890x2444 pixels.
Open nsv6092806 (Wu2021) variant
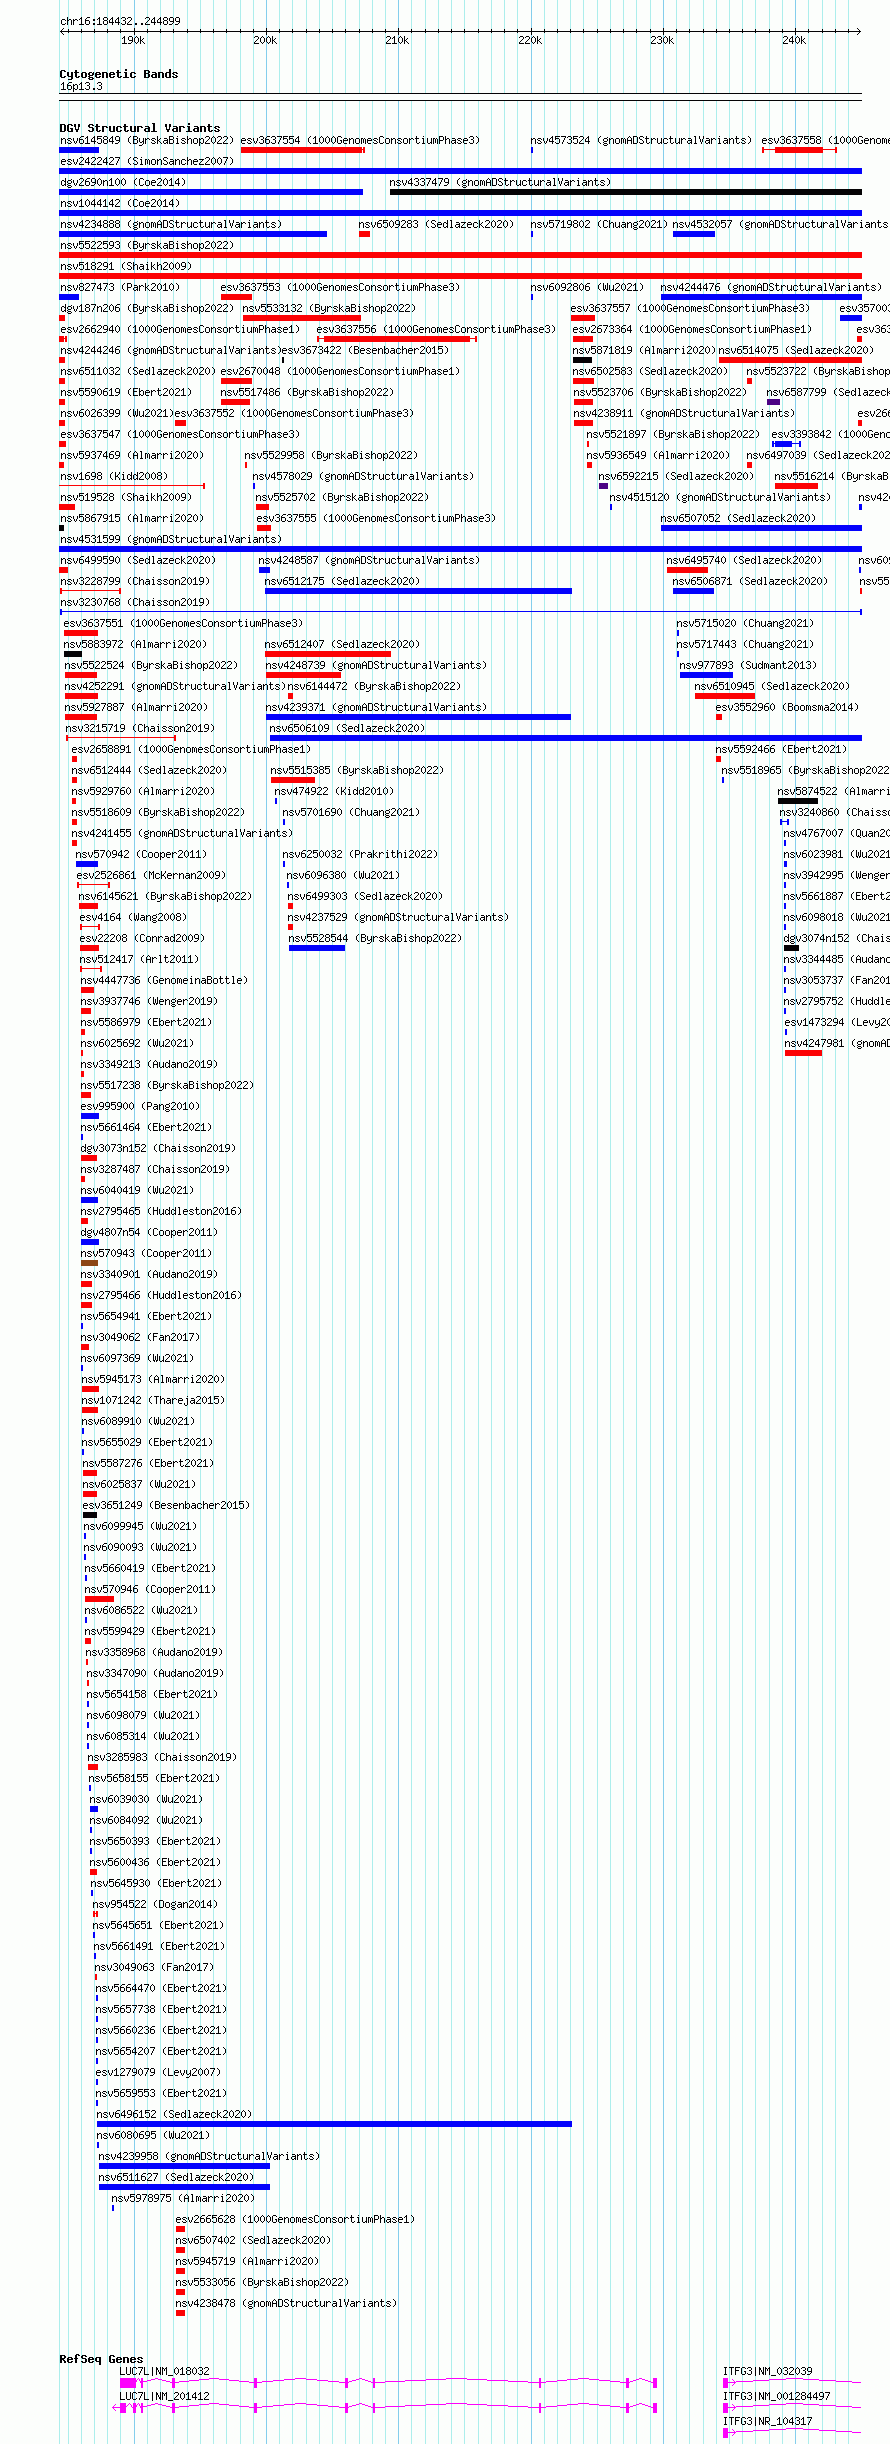click(588, 288)
